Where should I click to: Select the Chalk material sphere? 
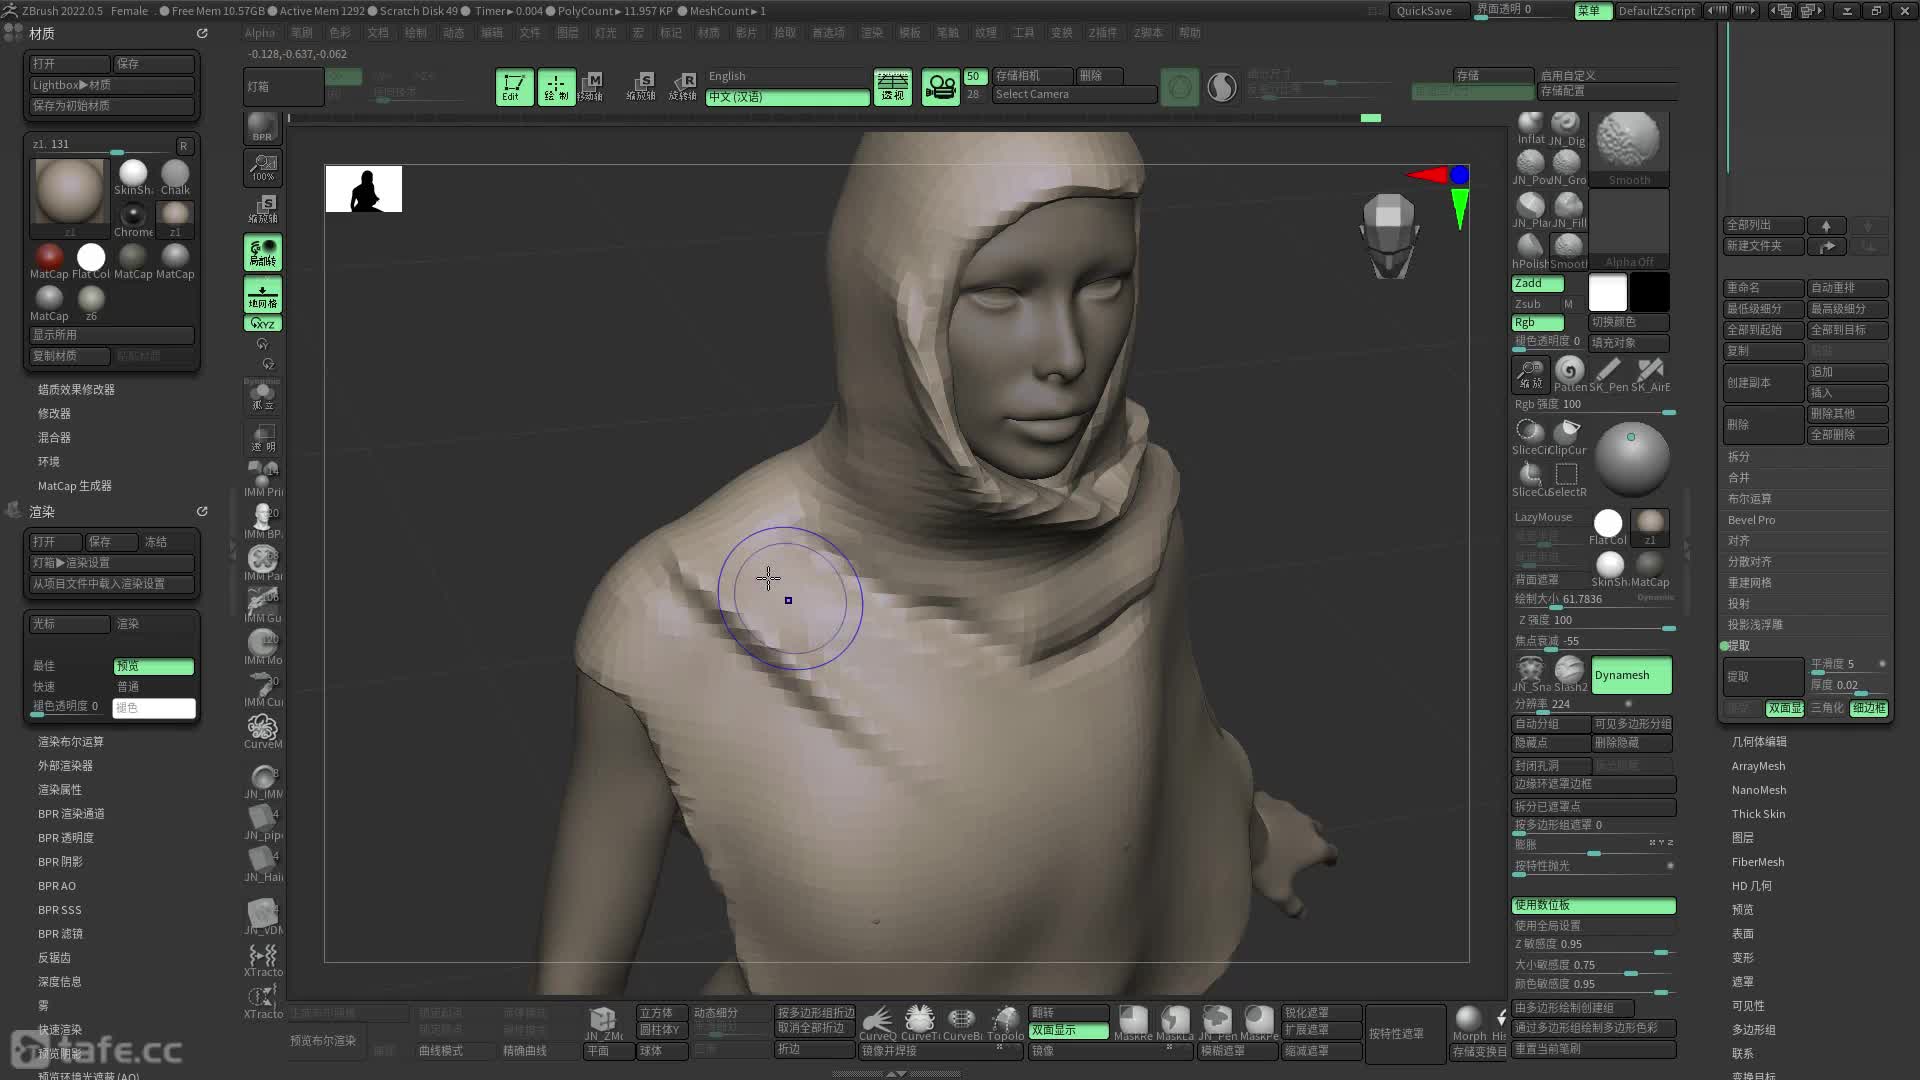[175, 177]
